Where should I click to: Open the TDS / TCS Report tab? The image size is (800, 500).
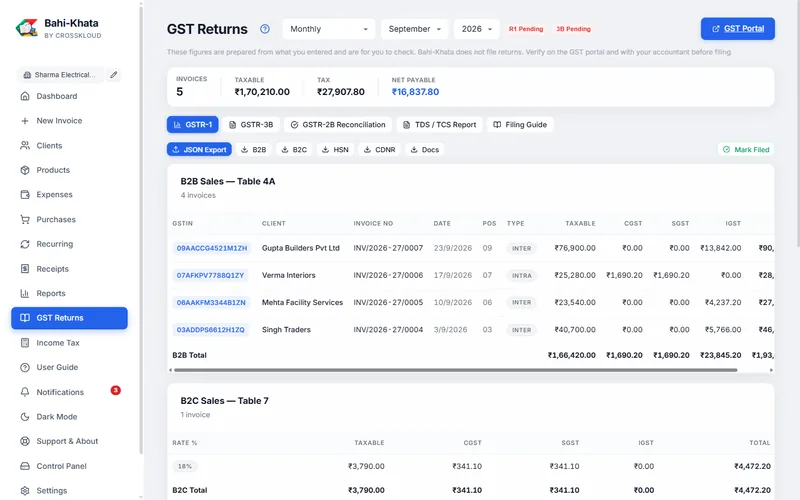pyautogui.click(x=439, y=124)
